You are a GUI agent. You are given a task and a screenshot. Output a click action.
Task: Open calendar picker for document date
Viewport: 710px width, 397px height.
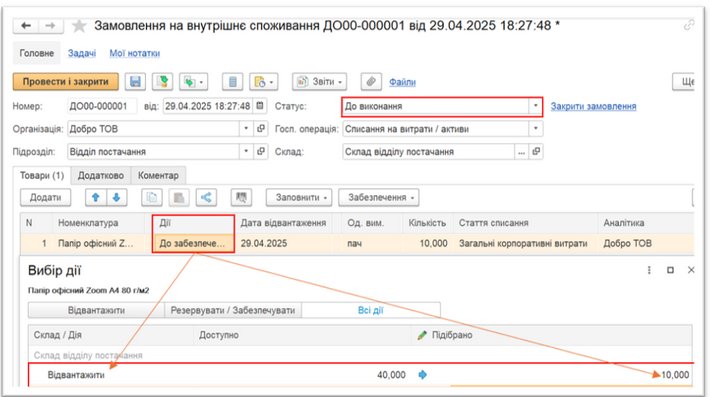pyautogui.click(x=260, y=106)
